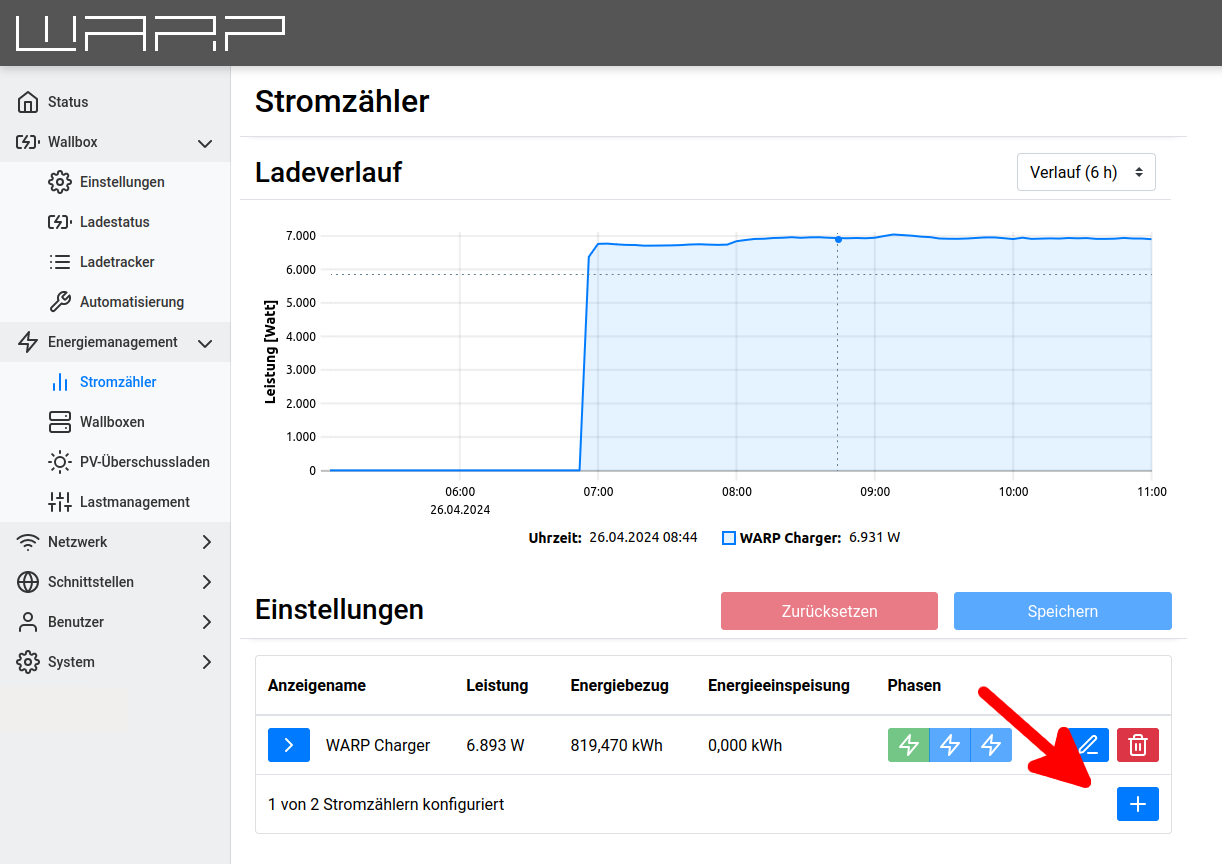Viewport: 1222px width, 864px height.
Task: Add a new Stromzähler with plus button
Action: (1137, 804)
